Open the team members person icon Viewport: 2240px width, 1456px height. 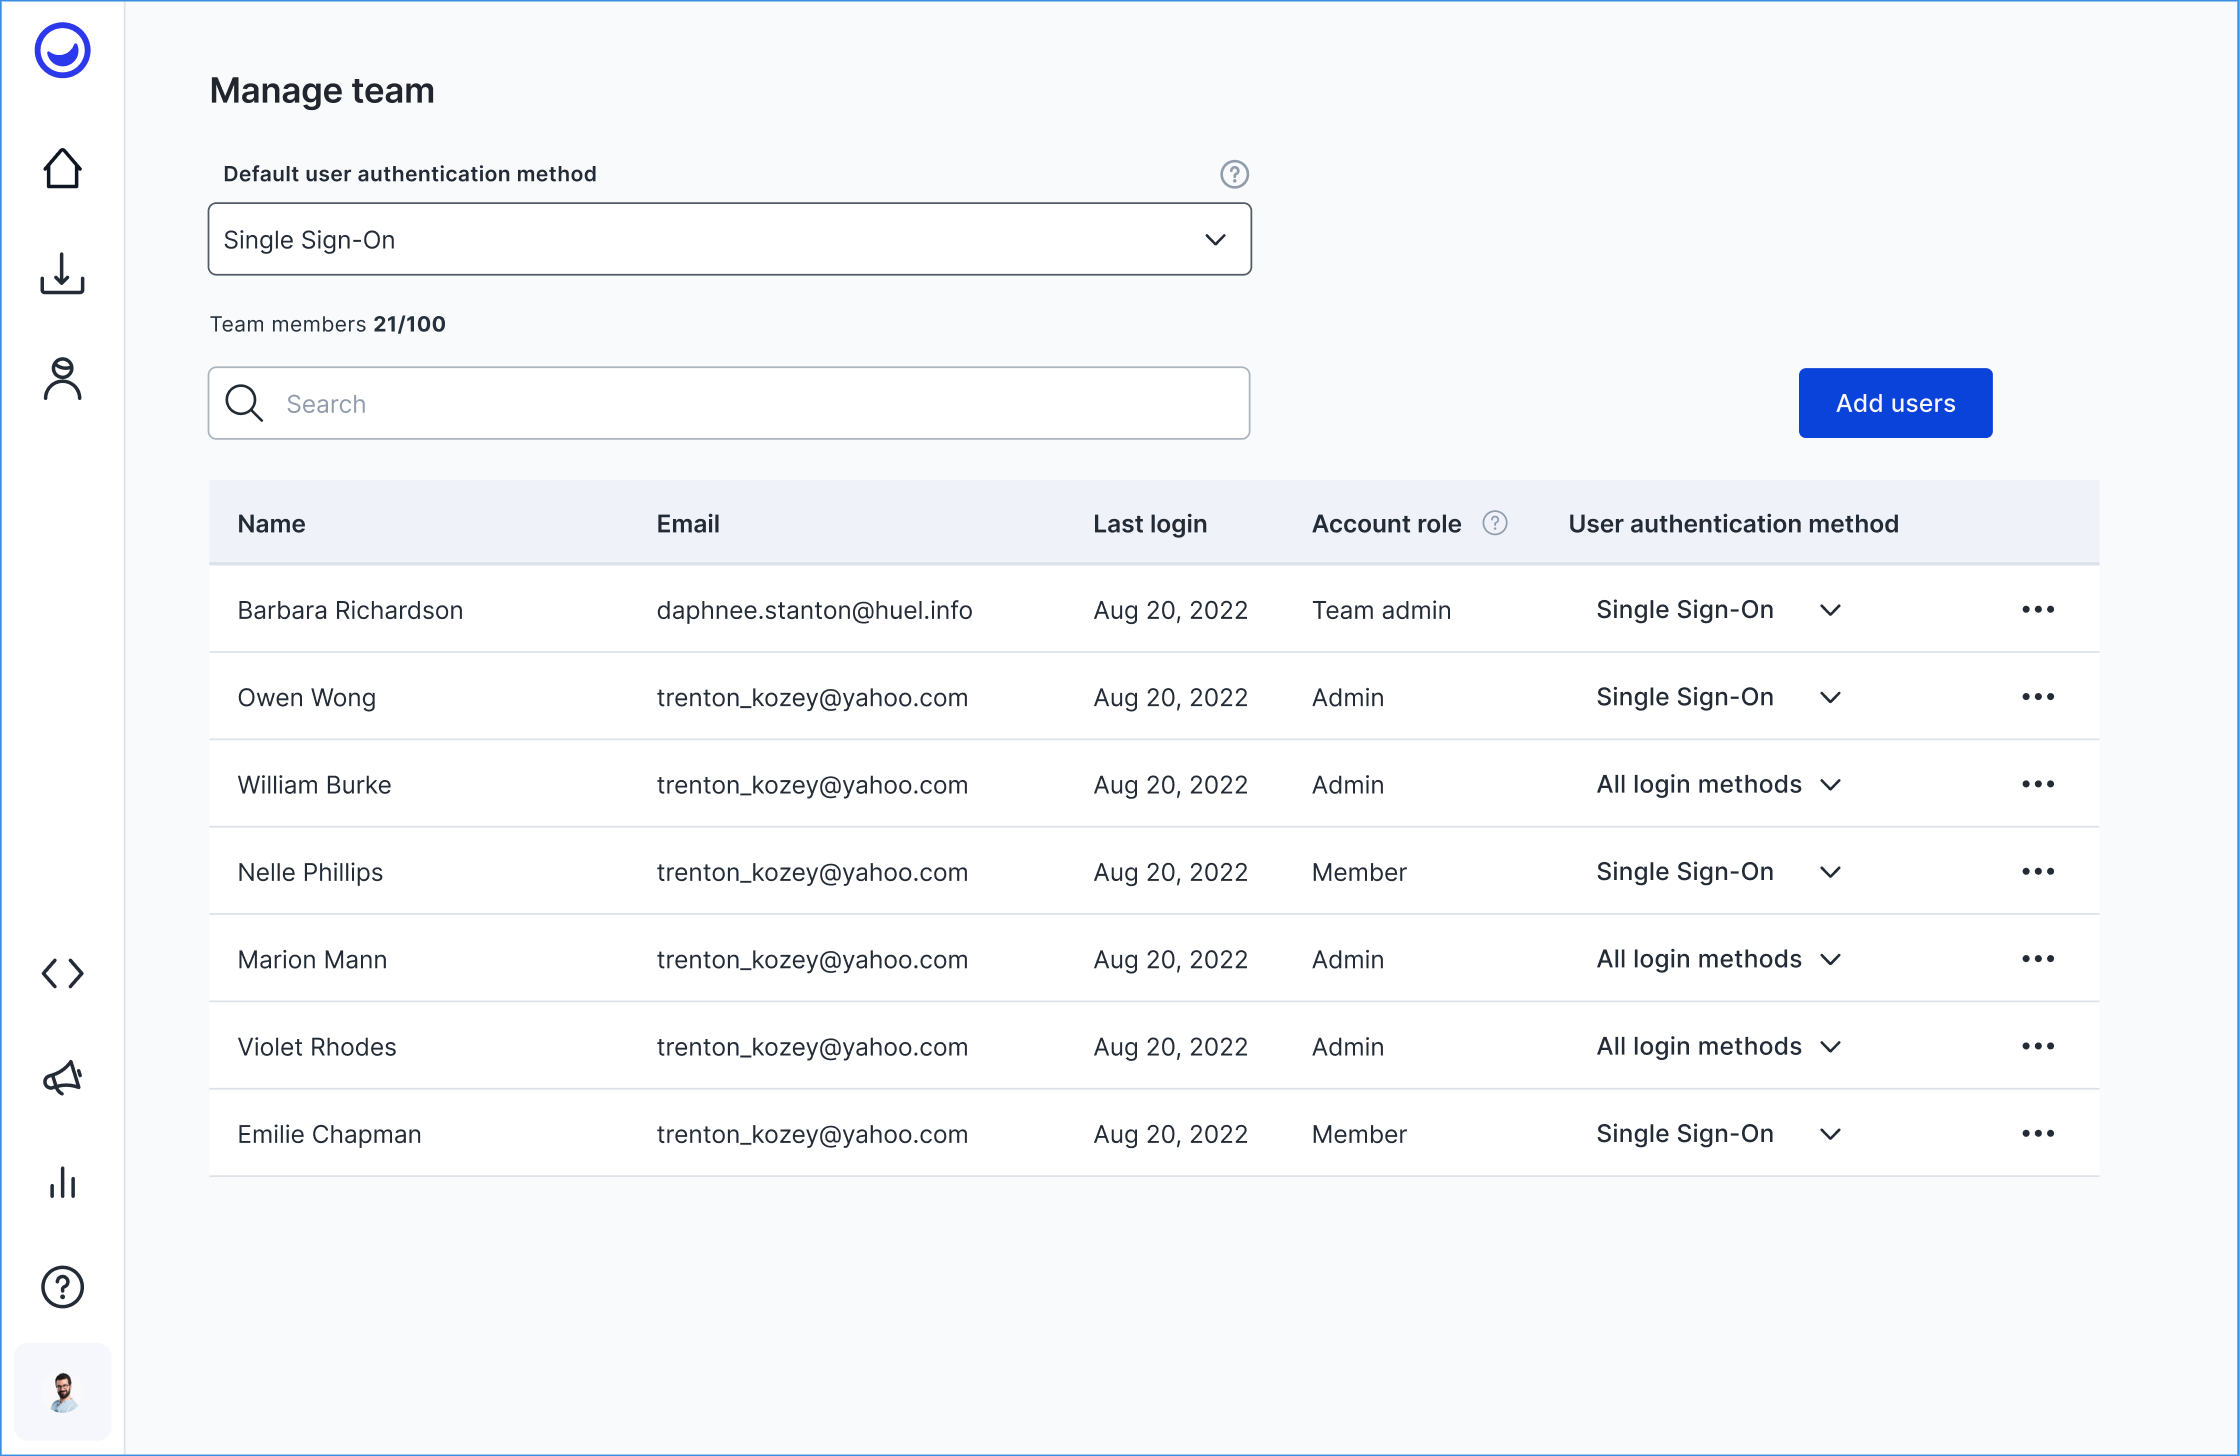point(62,379)
